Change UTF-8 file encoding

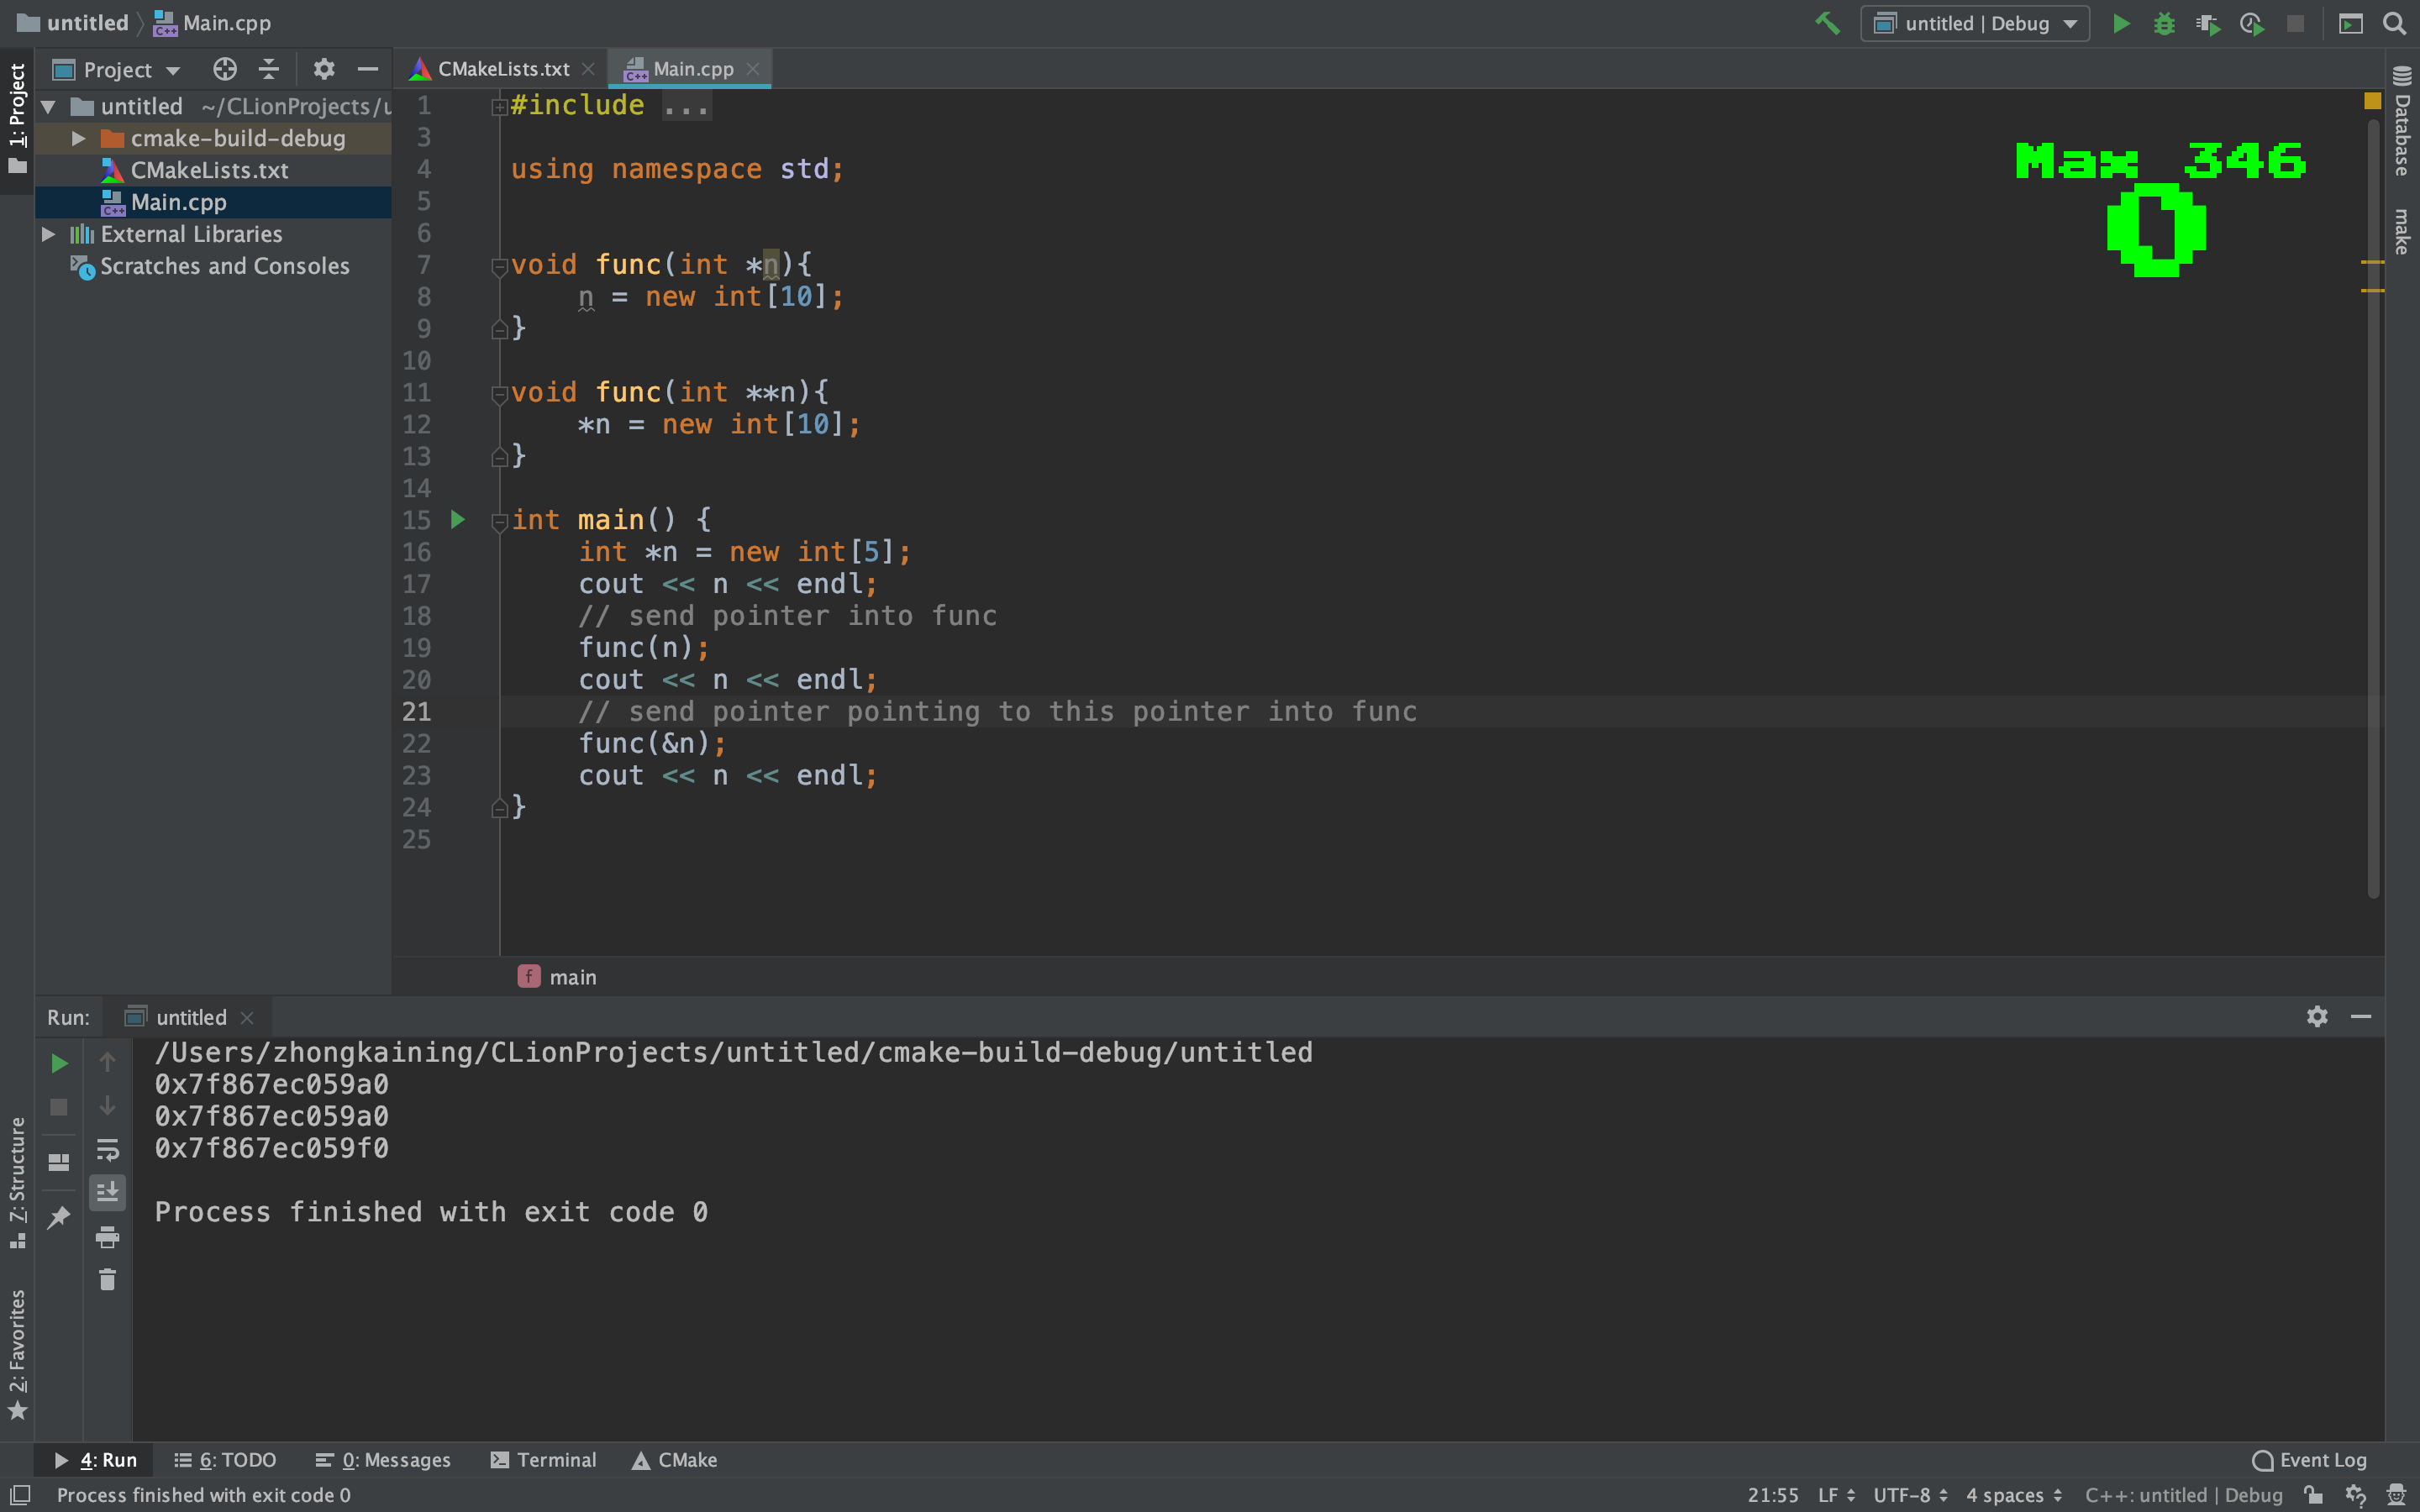[1910, 1495]
